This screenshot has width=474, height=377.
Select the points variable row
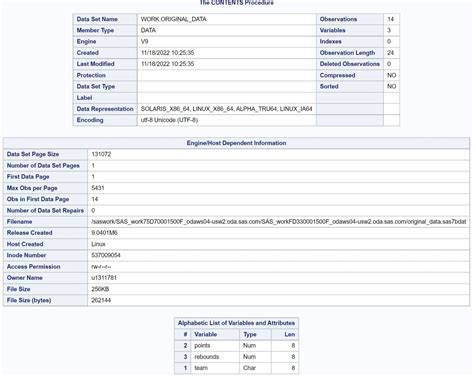click(x=236, y=346)
